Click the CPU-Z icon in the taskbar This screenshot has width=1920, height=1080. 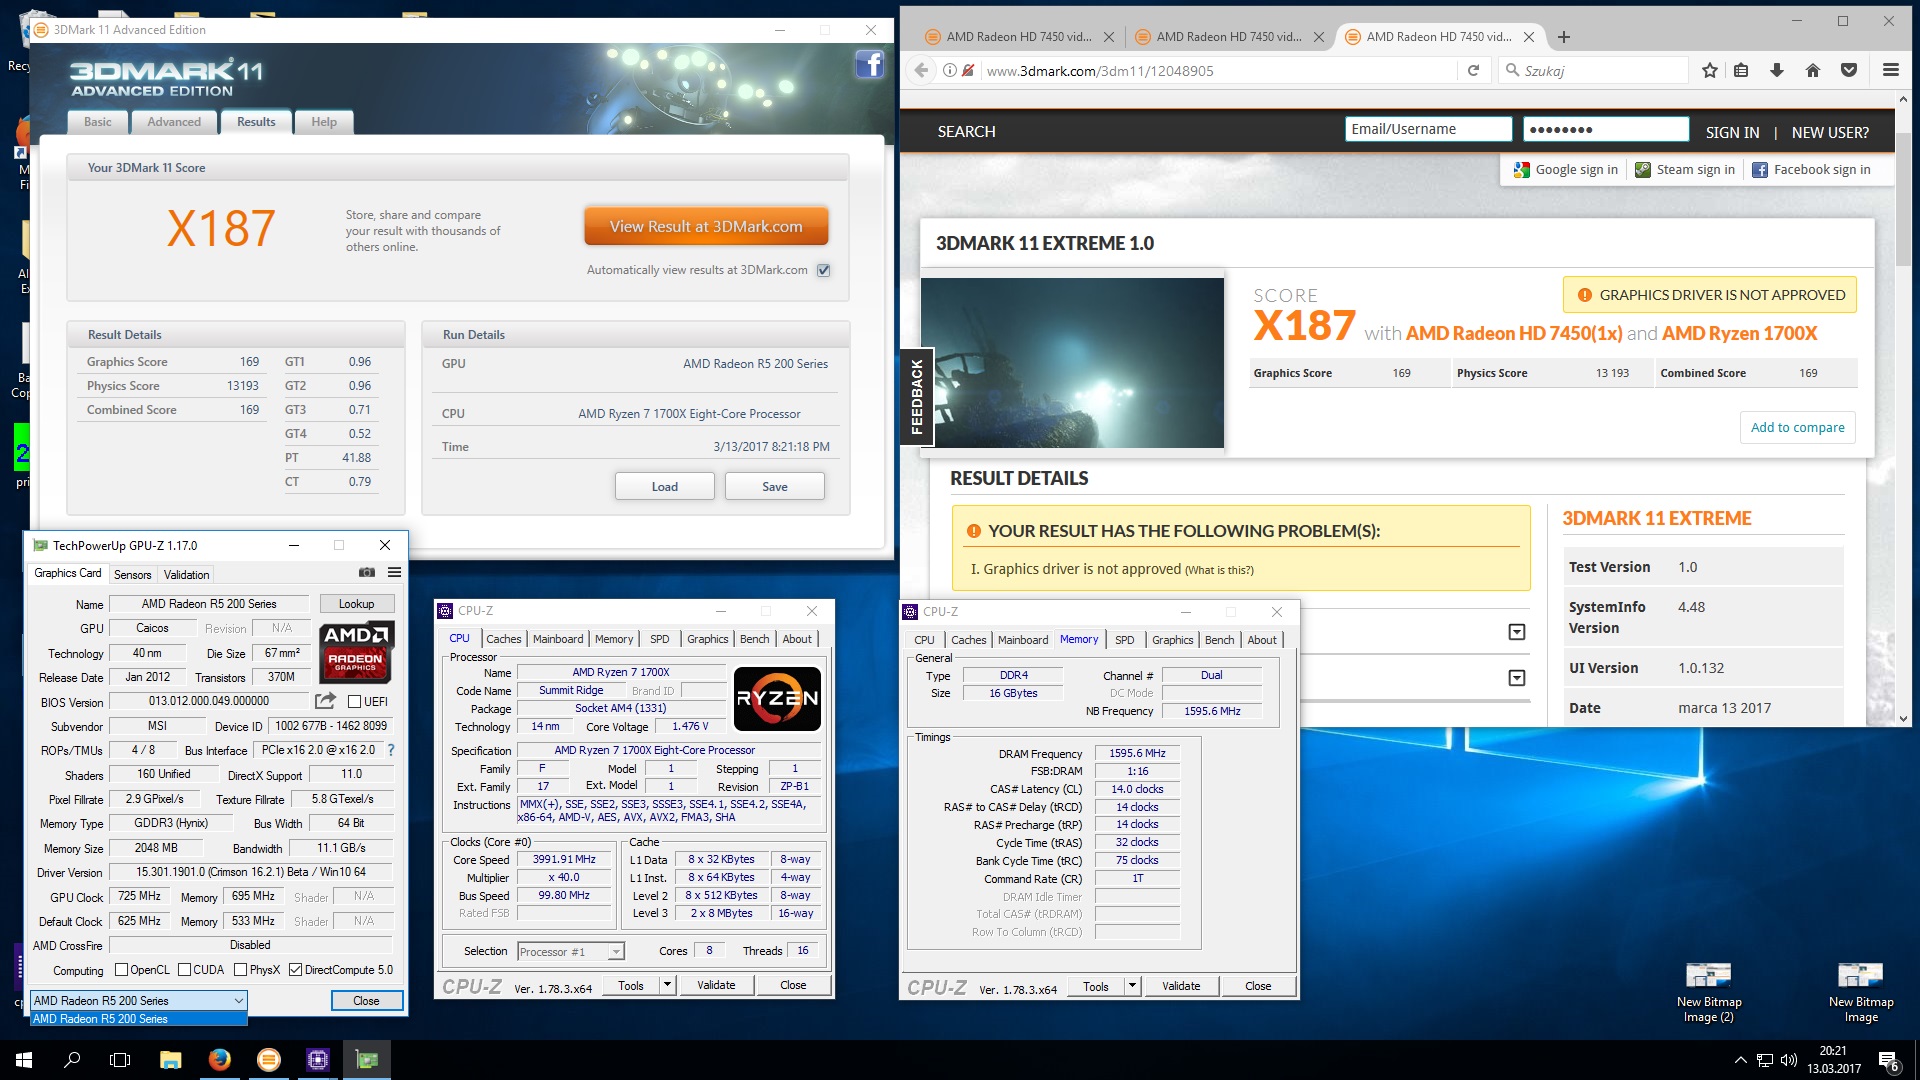coord(318,1060)
